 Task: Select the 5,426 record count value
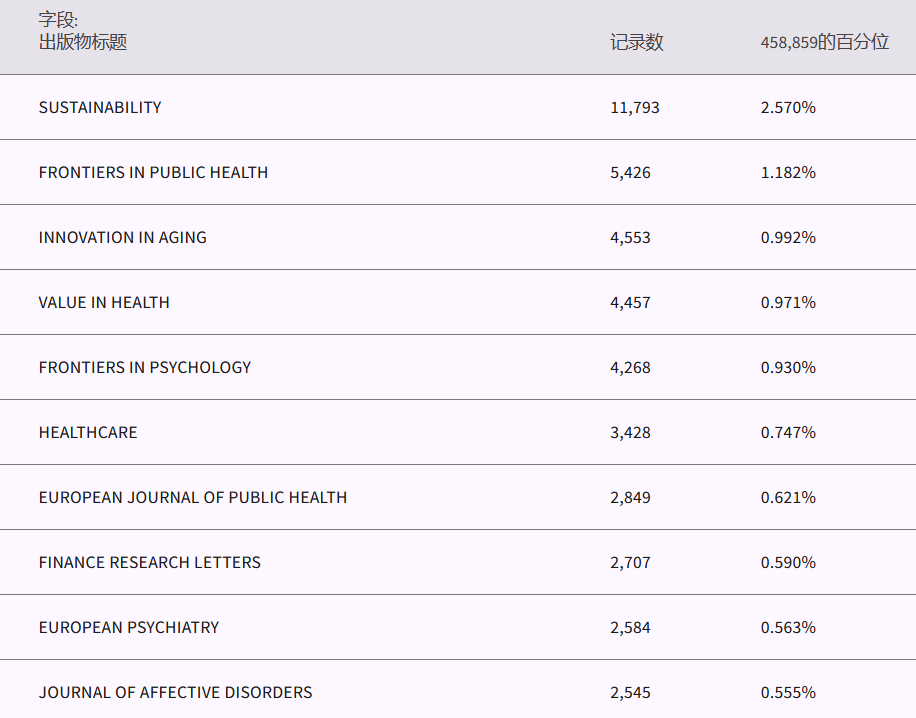(x=630, y=172)
